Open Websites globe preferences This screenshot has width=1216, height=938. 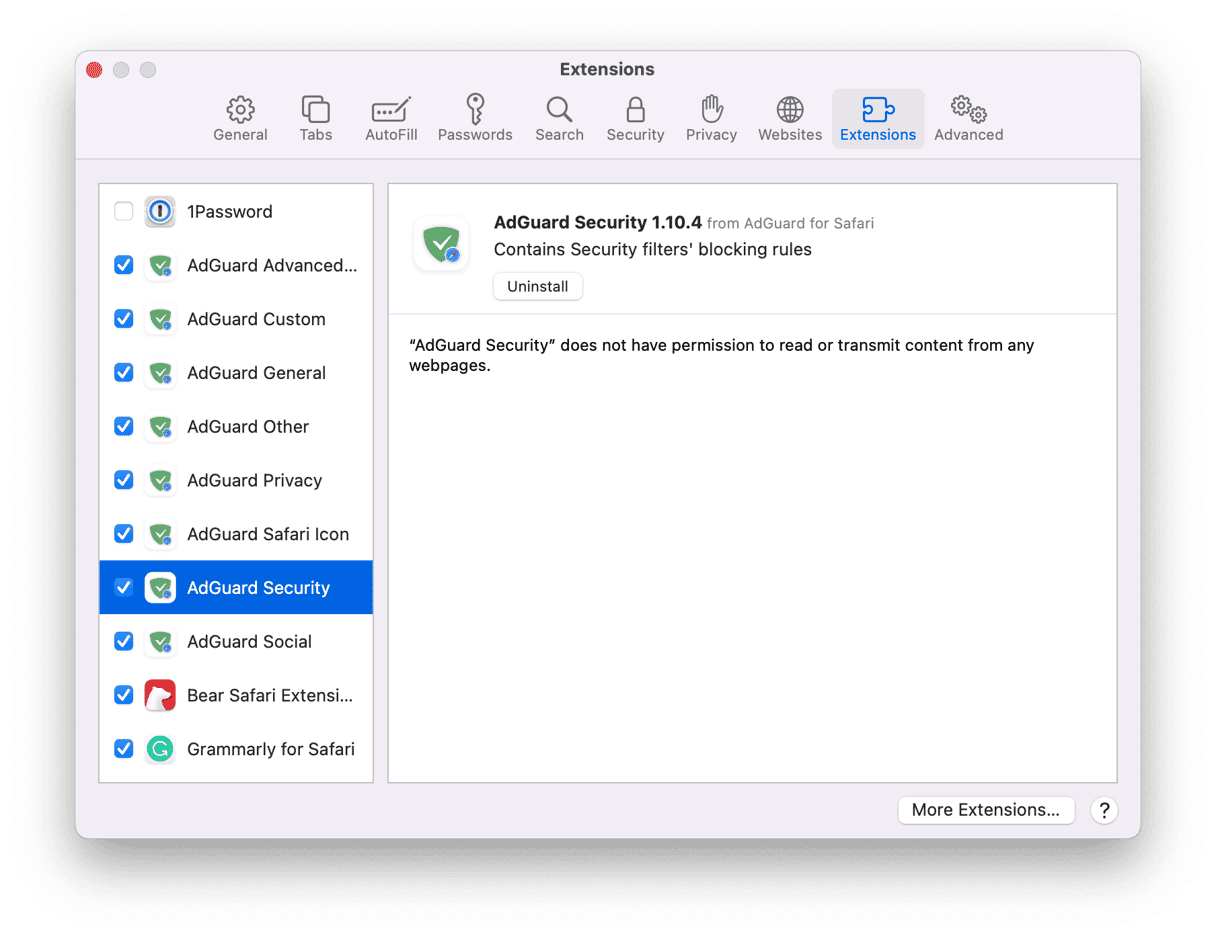click(790, 119)
